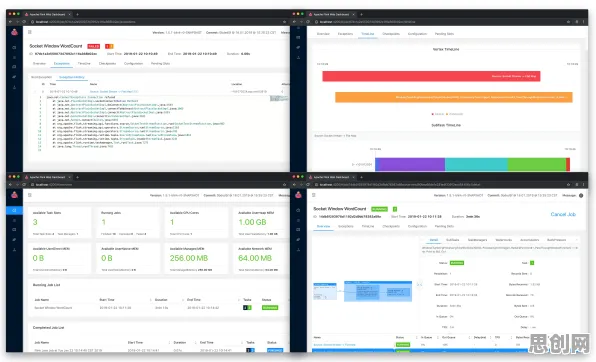Collapse sidebar menu in failed-job Exceptions window
The image size is (596, 362).
coord(30,32)
